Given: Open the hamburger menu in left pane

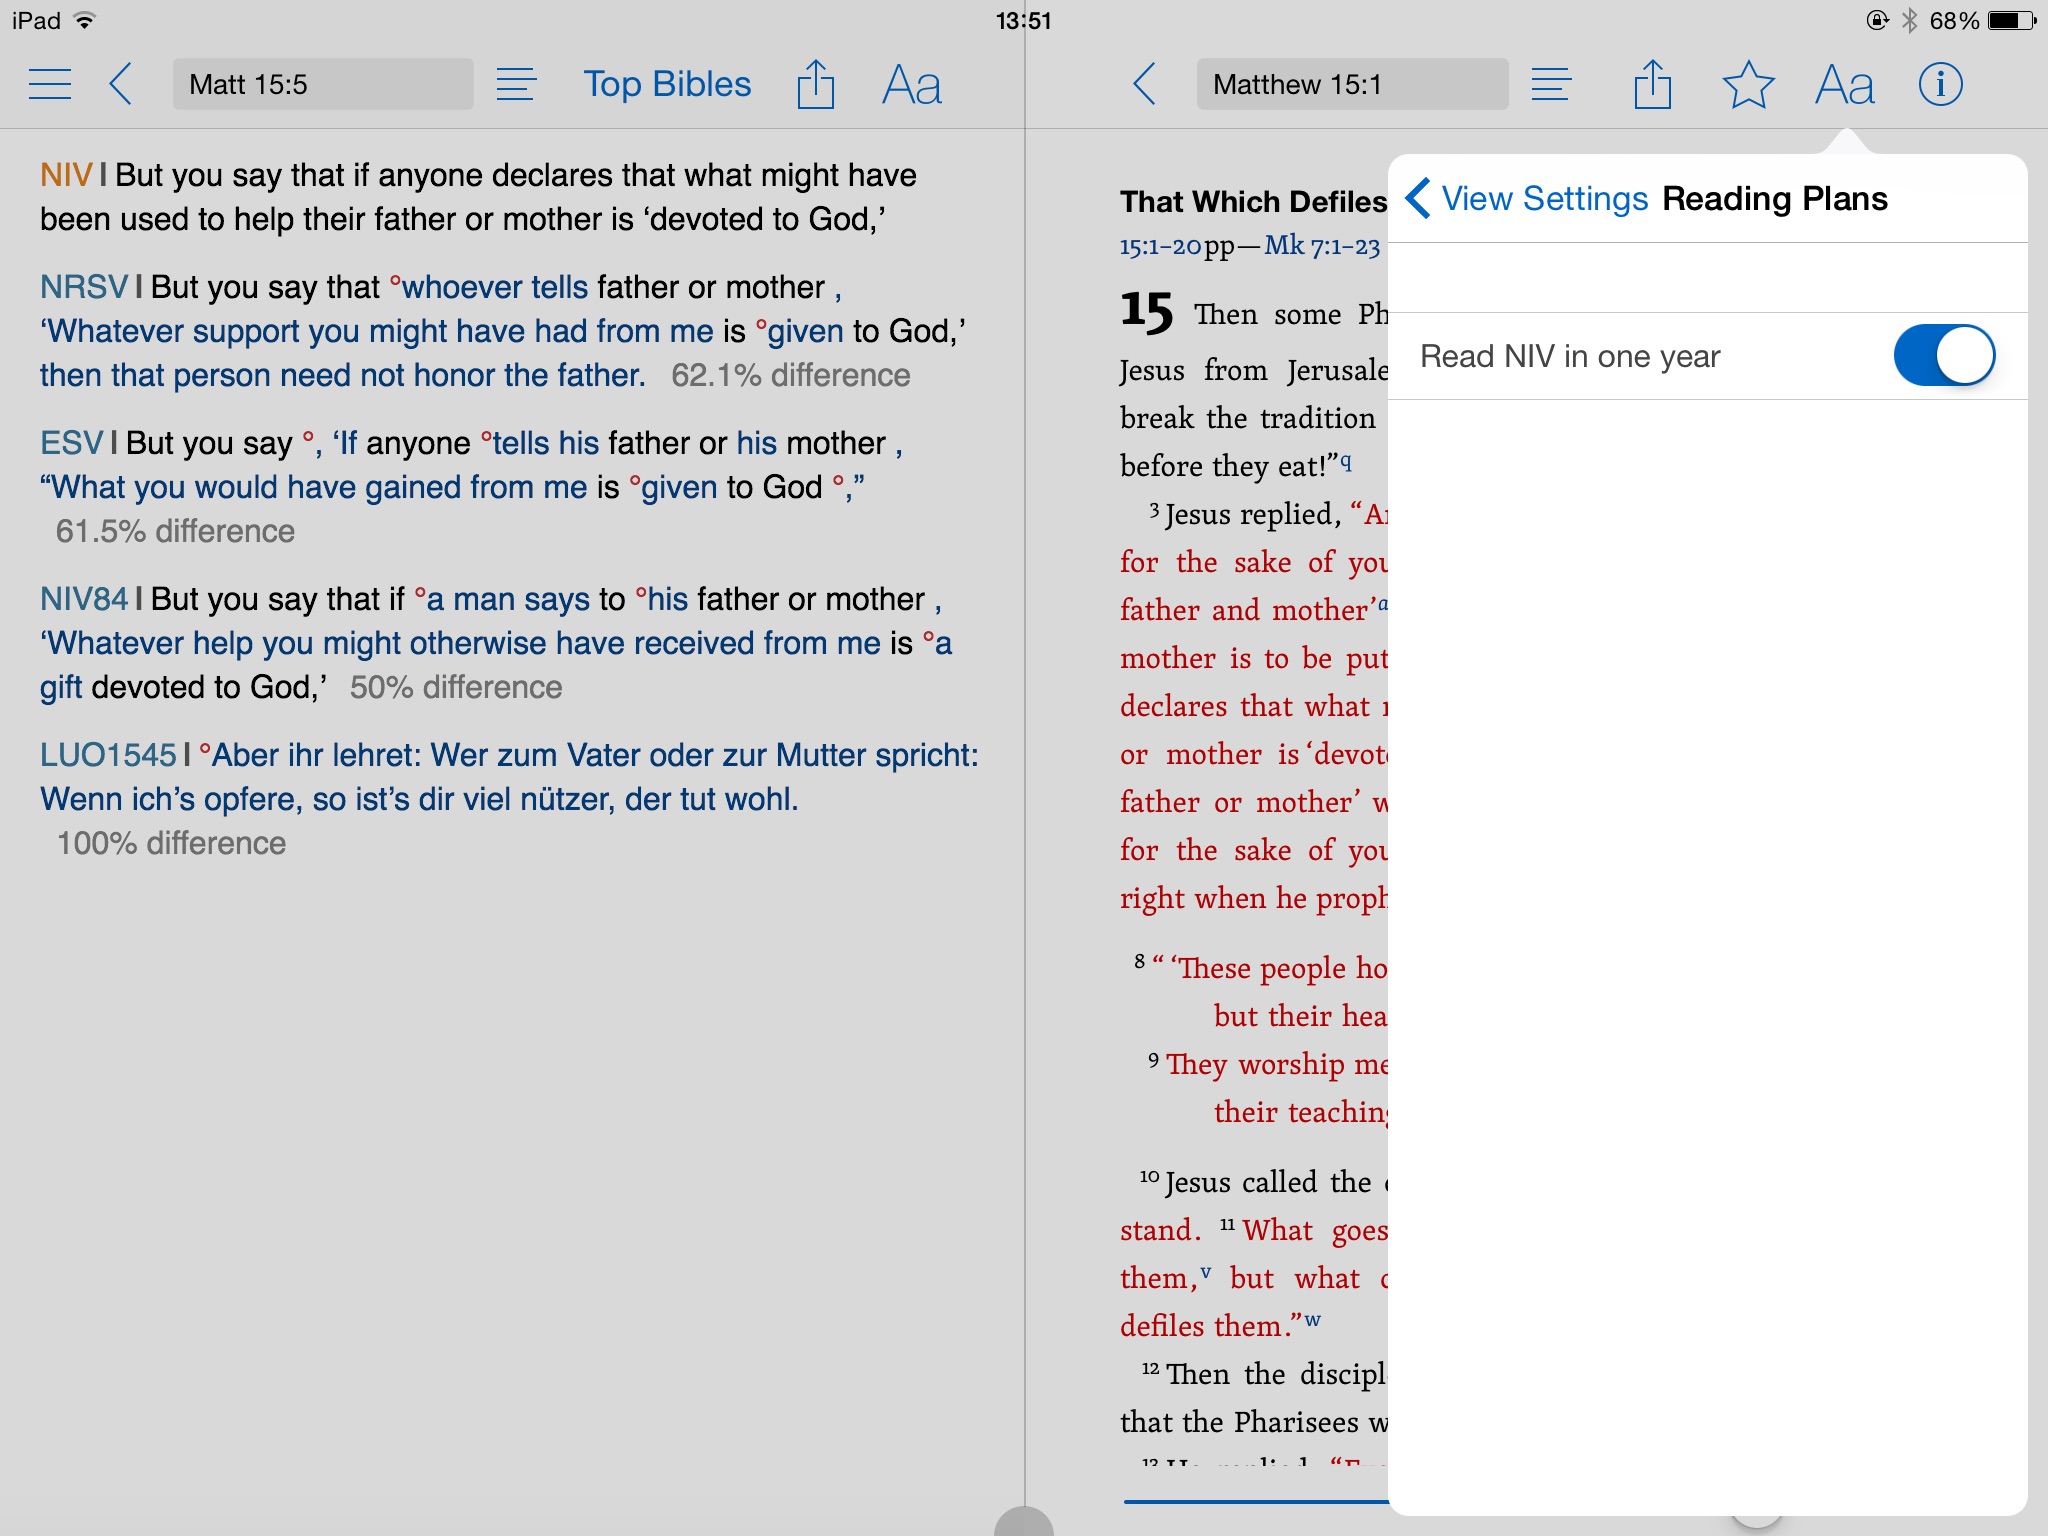Looking at the screenshot, I should pyautogui.click(x=50, y=84).
